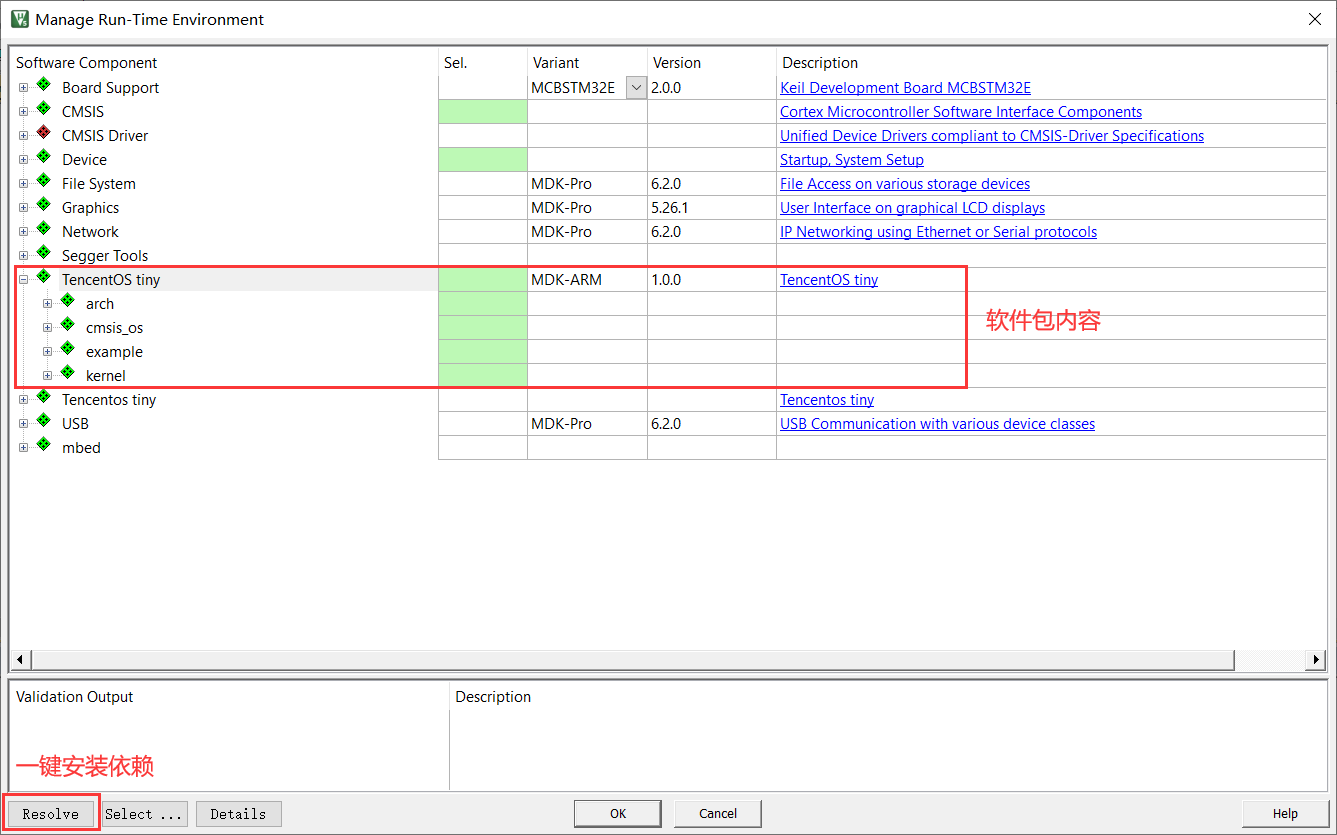The image size is (1337, 835).
Task: Click the Select ... button
Action: coord(144,814)
